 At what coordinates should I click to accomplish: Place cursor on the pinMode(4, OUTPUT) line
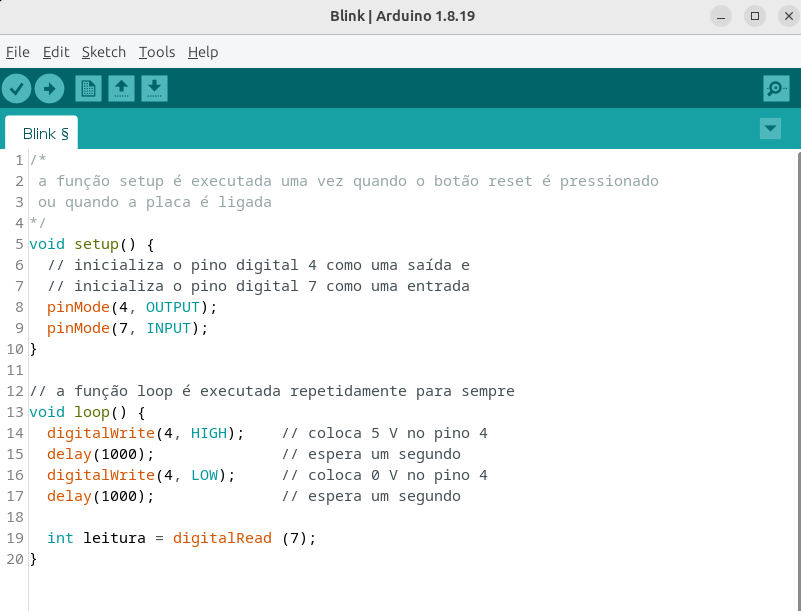131,307
